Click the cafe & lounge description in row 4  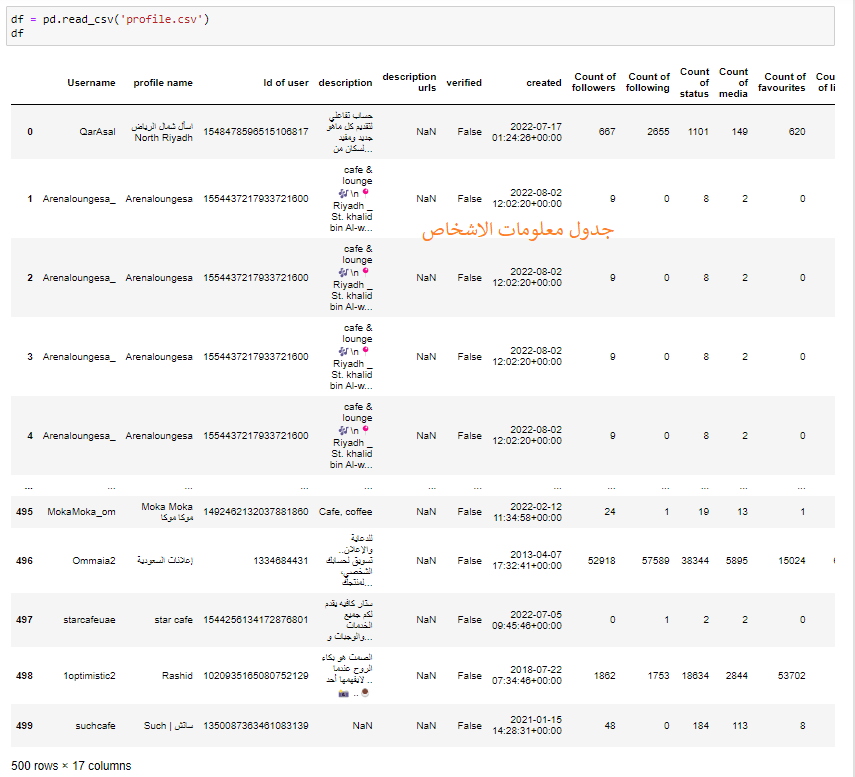pos(351,436)
